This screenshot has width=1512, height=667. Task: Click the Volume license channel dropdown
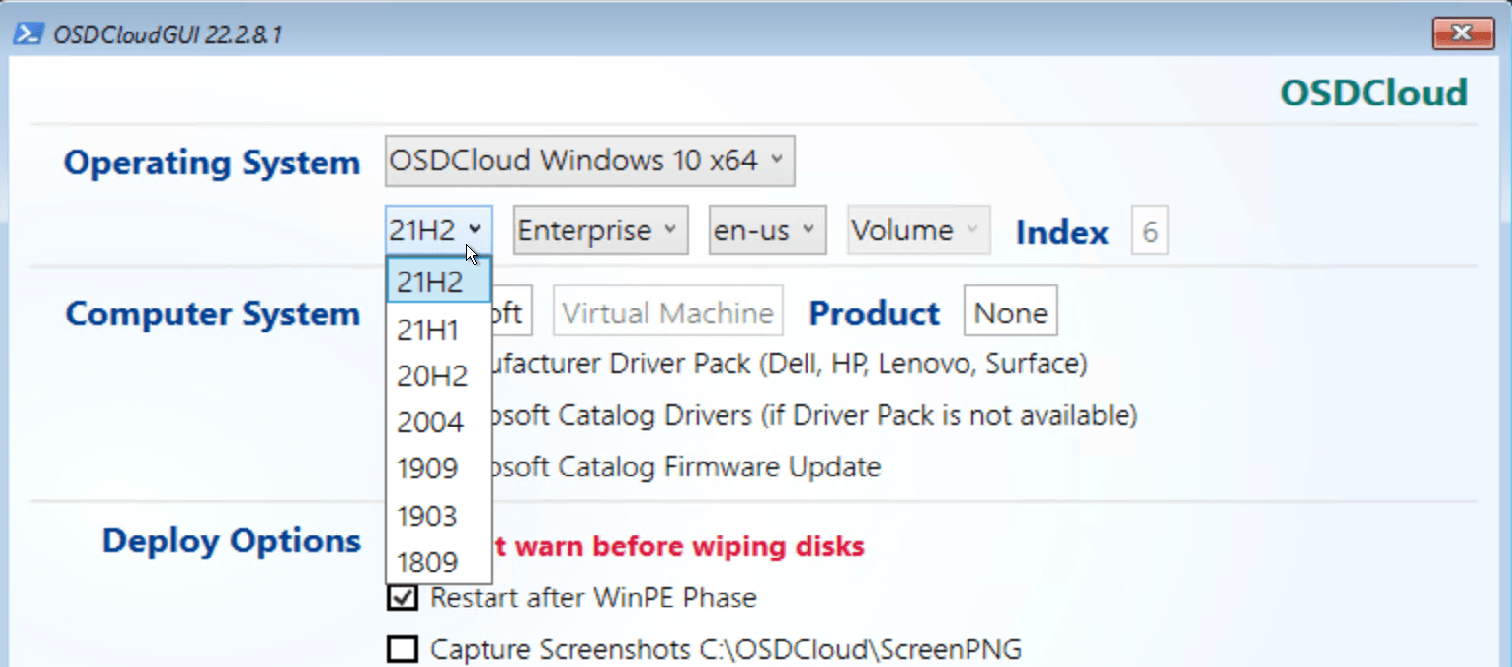tap(916, 229)
